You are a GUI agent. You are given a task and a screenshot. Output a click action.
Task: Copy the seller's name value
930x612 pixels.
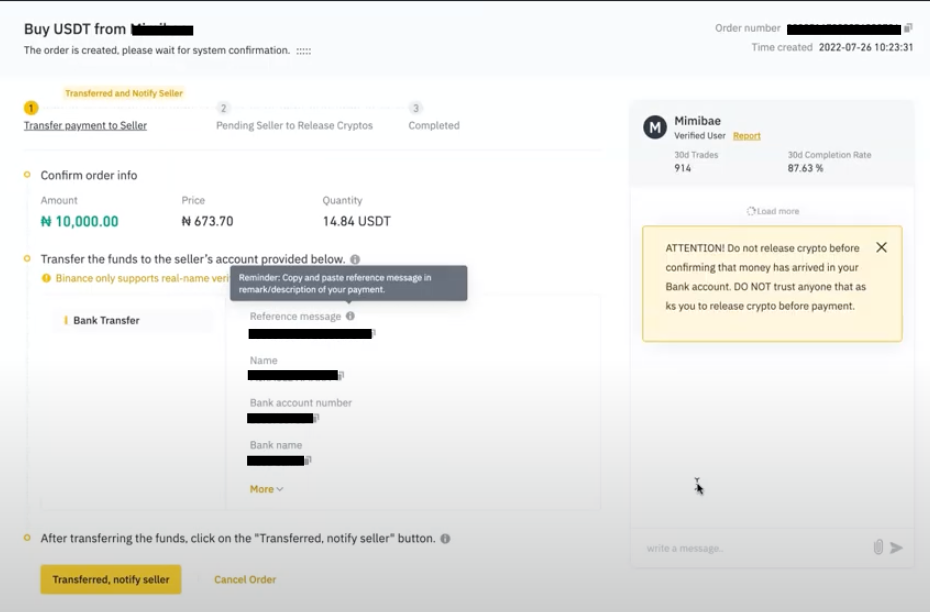click(341, 376)
